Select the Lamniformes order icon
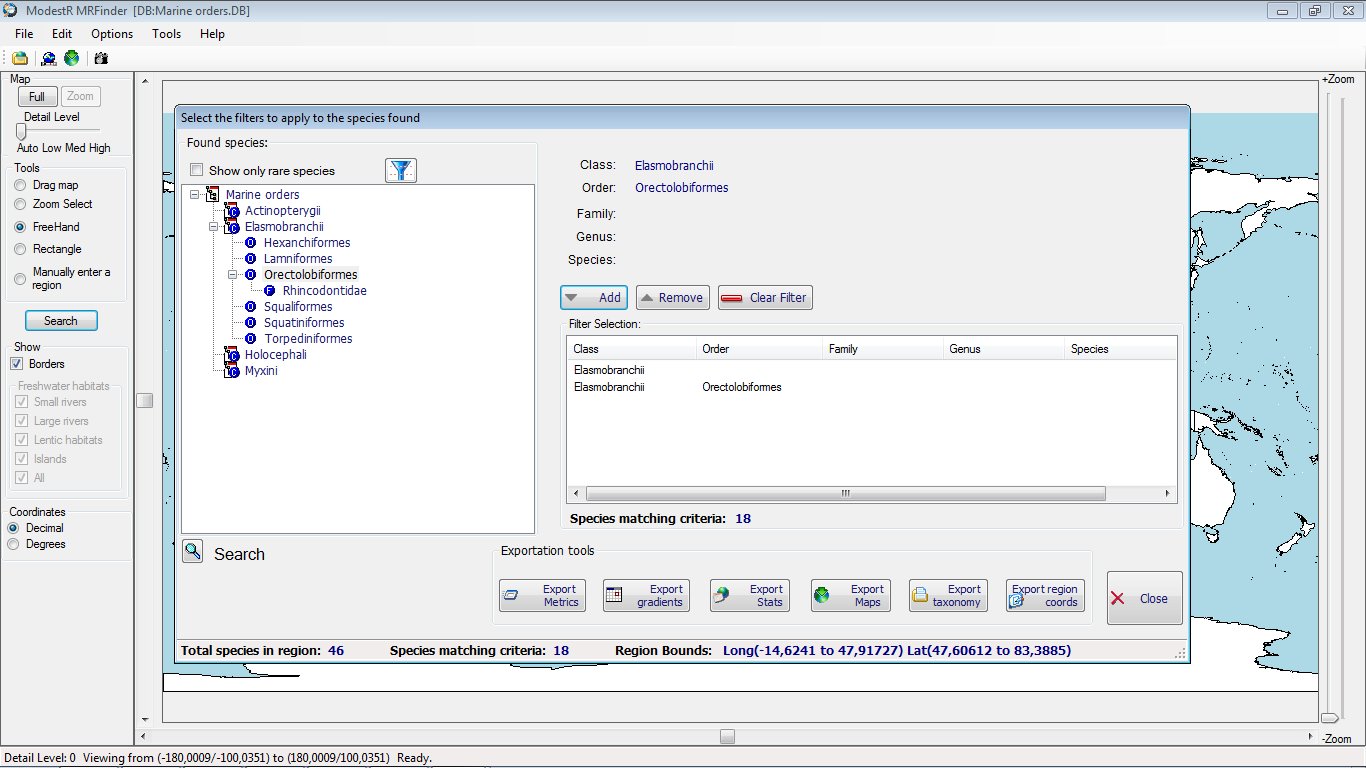This screenshot has height=768, width=1366. tap(251, 259)
